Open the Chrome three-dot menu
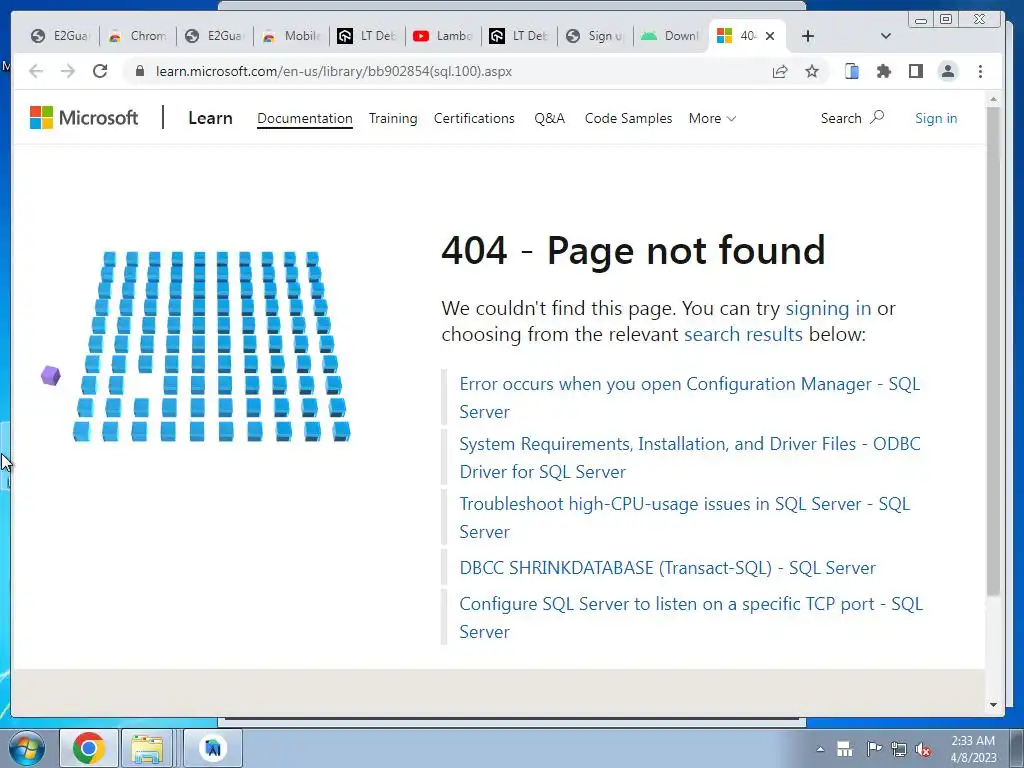 [x=980, y=71]
